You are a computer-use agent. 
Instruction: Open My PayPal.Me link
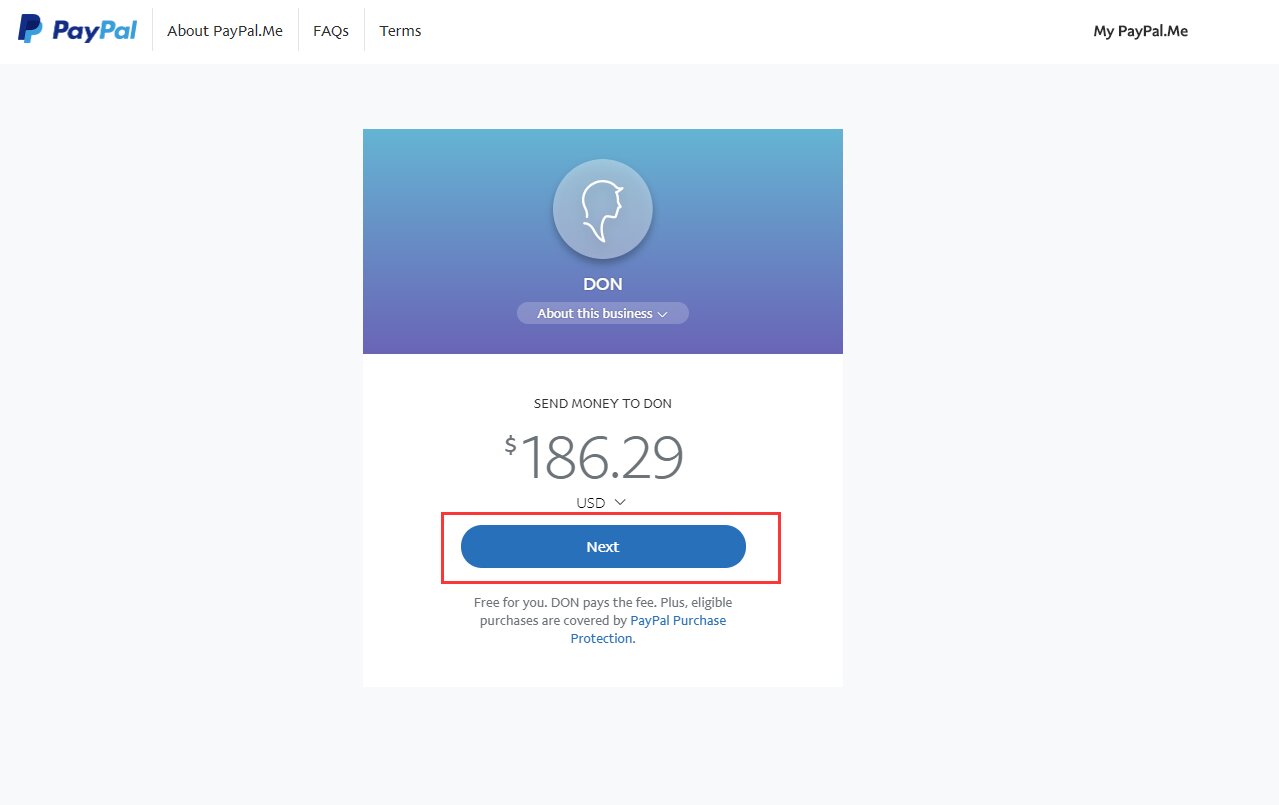[x=1141, y=31]
